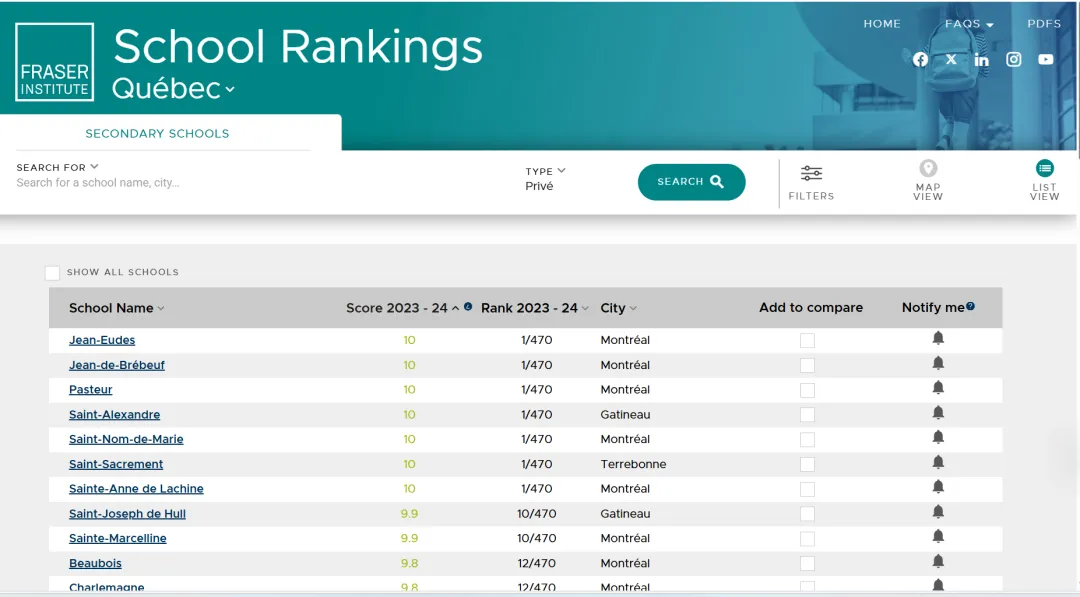Viewport: 1080px width, 597px height.
Task: Check compare box for Sainte-Anne de Lachine
Action: click(x=807, y=490)
